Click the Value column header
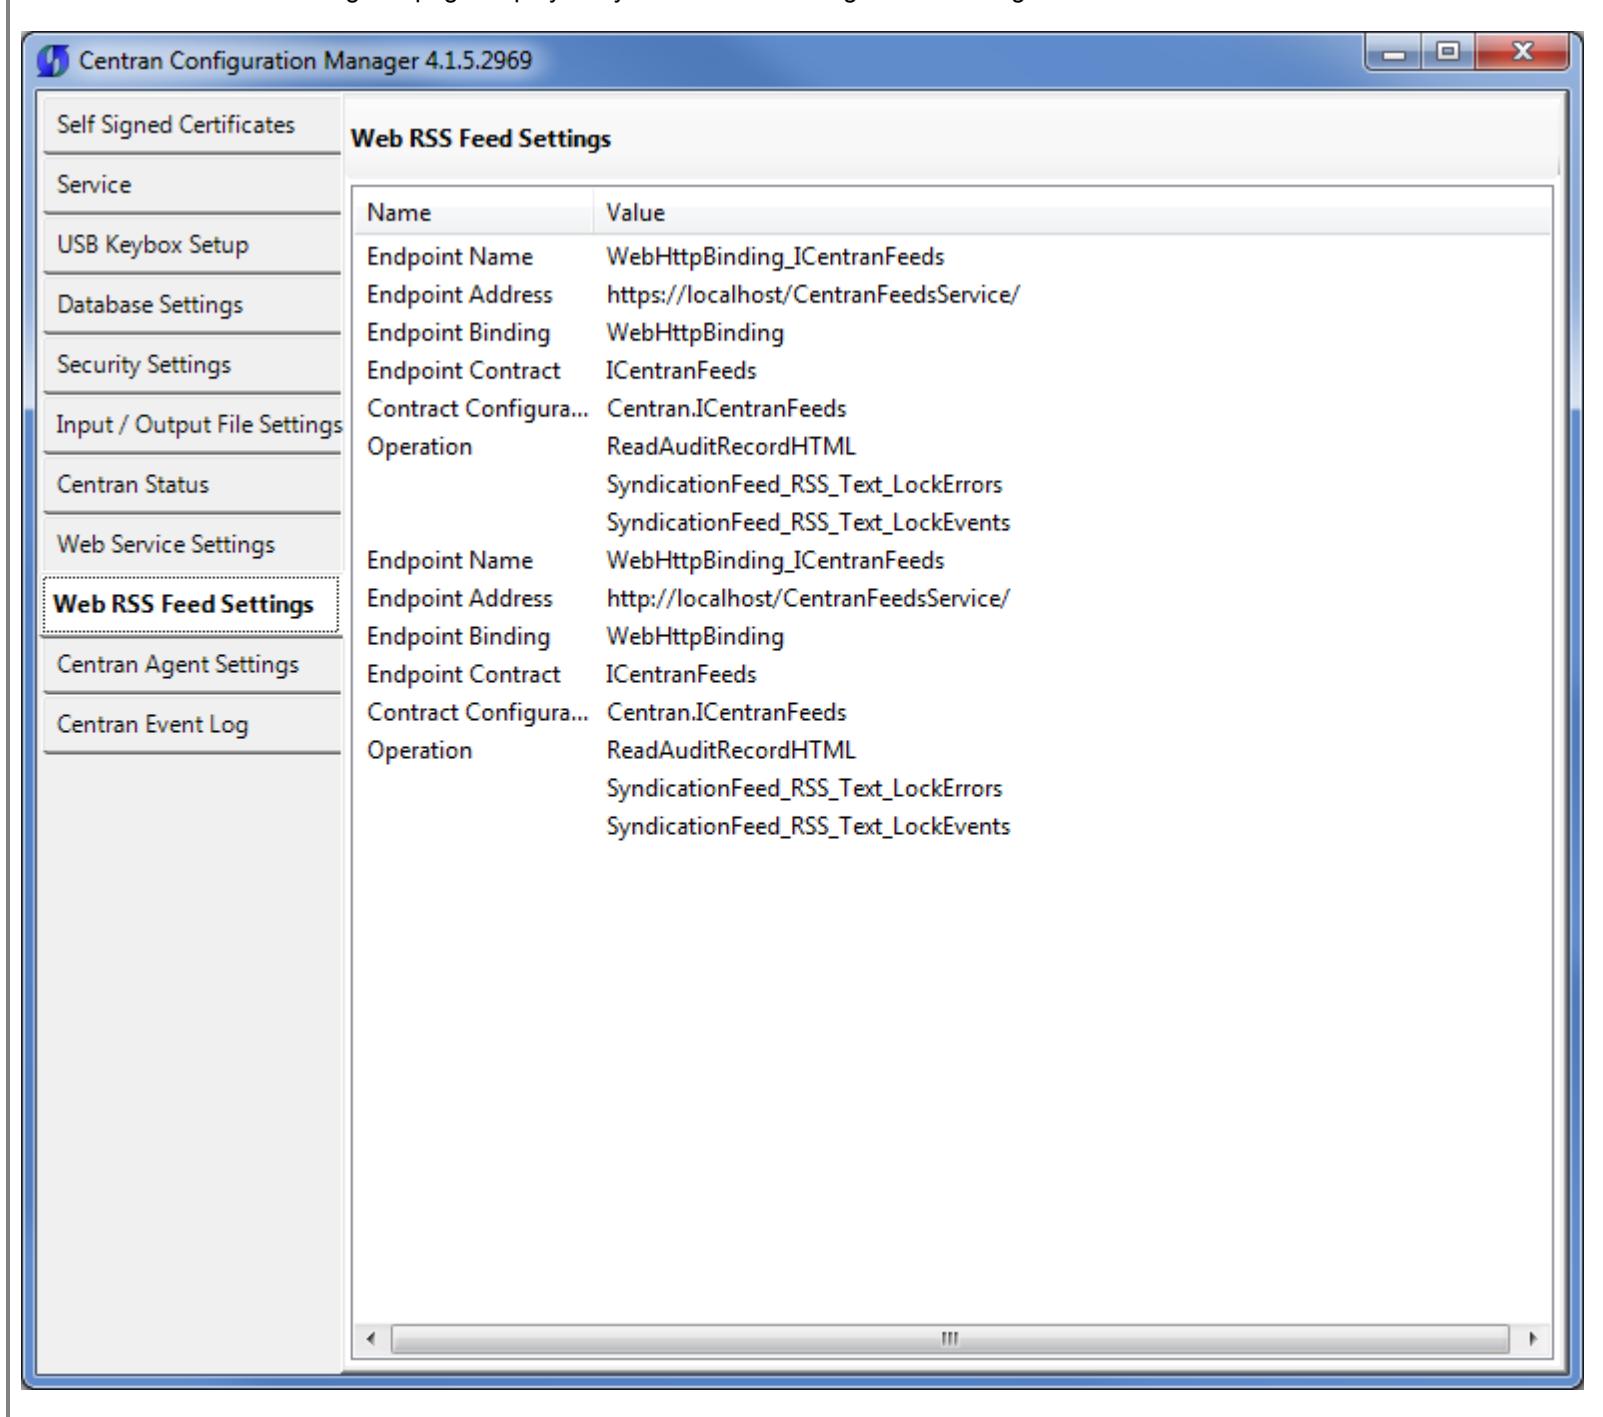 point(1072,213)
